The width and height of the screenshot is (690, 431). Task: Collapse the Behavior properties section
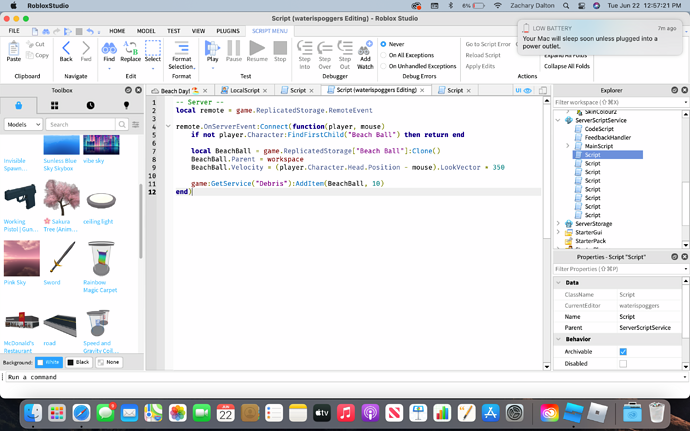click(558, 339)
